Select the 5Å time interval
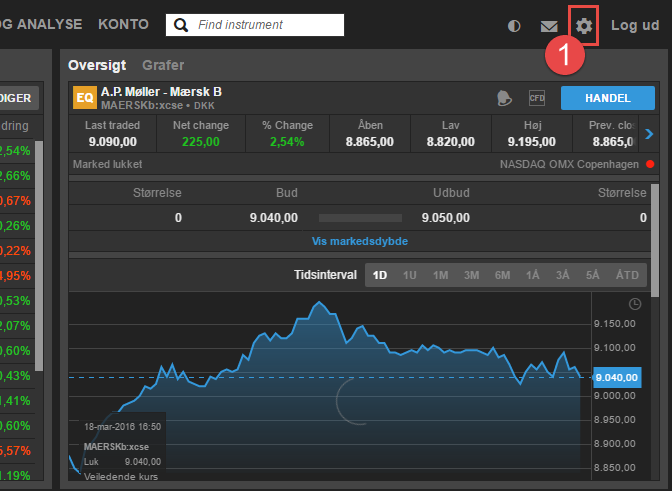672x491 pixels. click(x=593, y=275)
